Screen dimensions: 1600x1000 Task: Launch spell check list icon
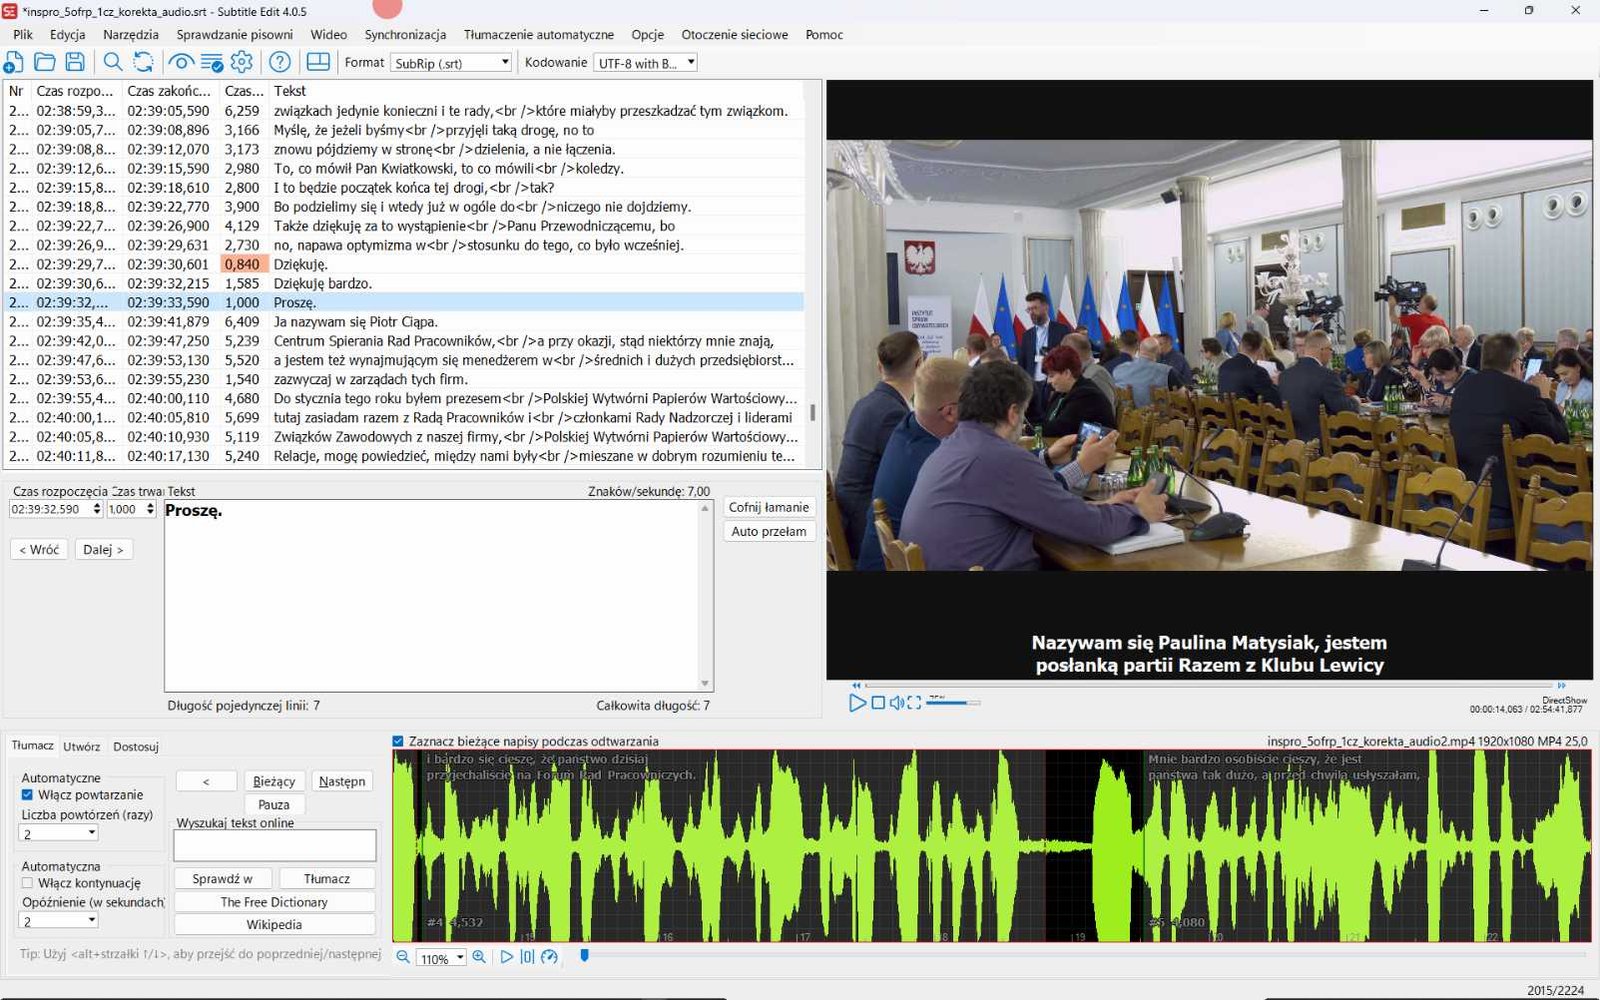212,62
